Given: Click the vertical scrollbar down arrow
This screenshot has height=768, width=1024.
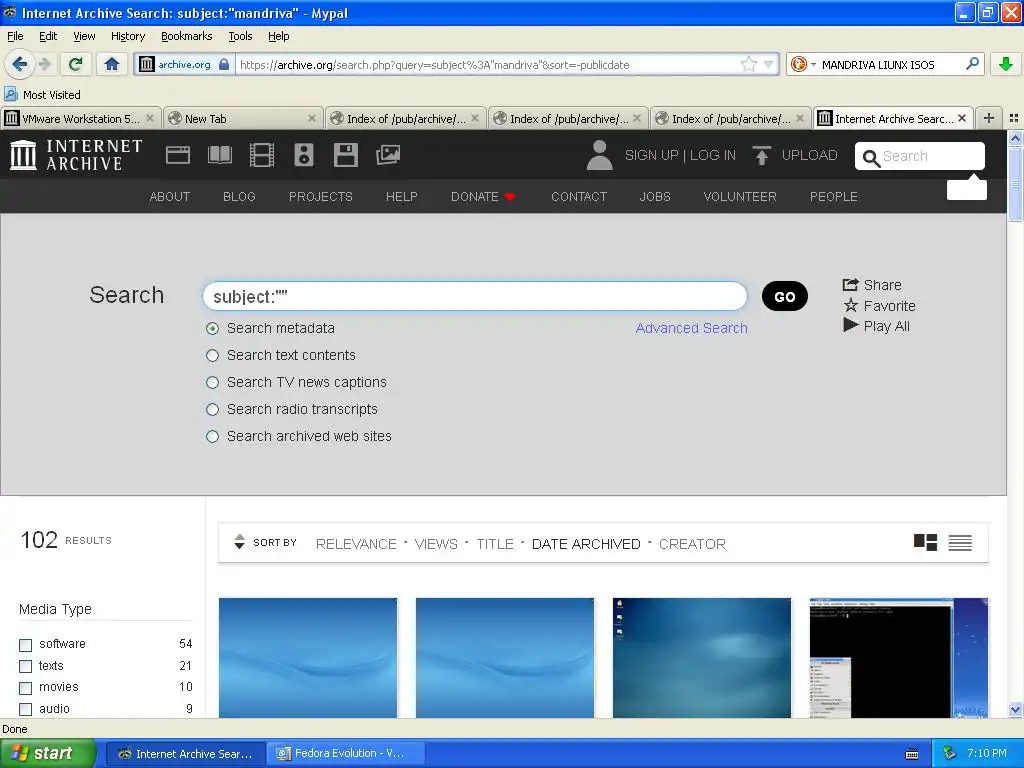Looking at the screenshot, I should (x=1015, y=710).
